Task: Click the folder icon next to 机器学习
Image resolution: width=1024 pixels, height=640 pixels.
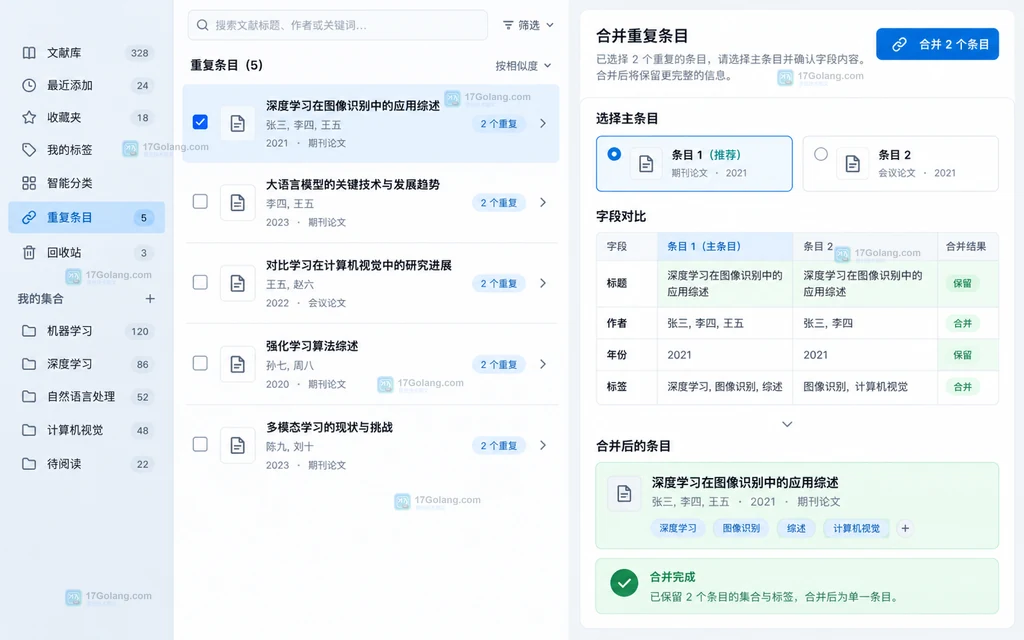Action: click(x=29, y=331)
